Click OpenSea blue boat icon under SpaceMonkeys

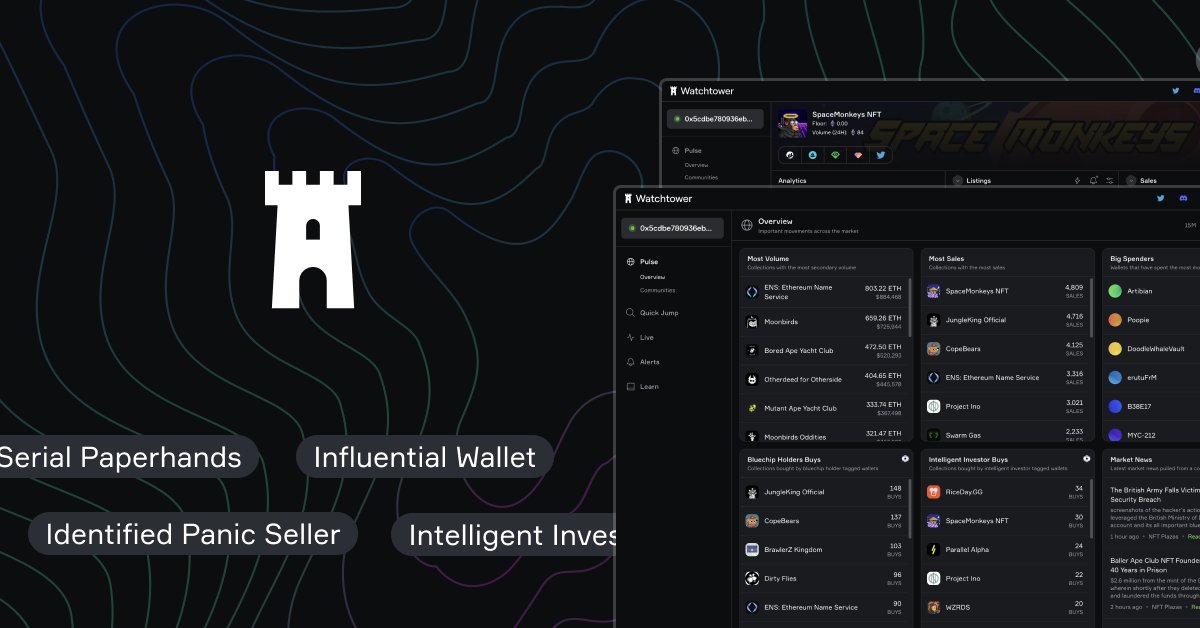coord(812,155)
